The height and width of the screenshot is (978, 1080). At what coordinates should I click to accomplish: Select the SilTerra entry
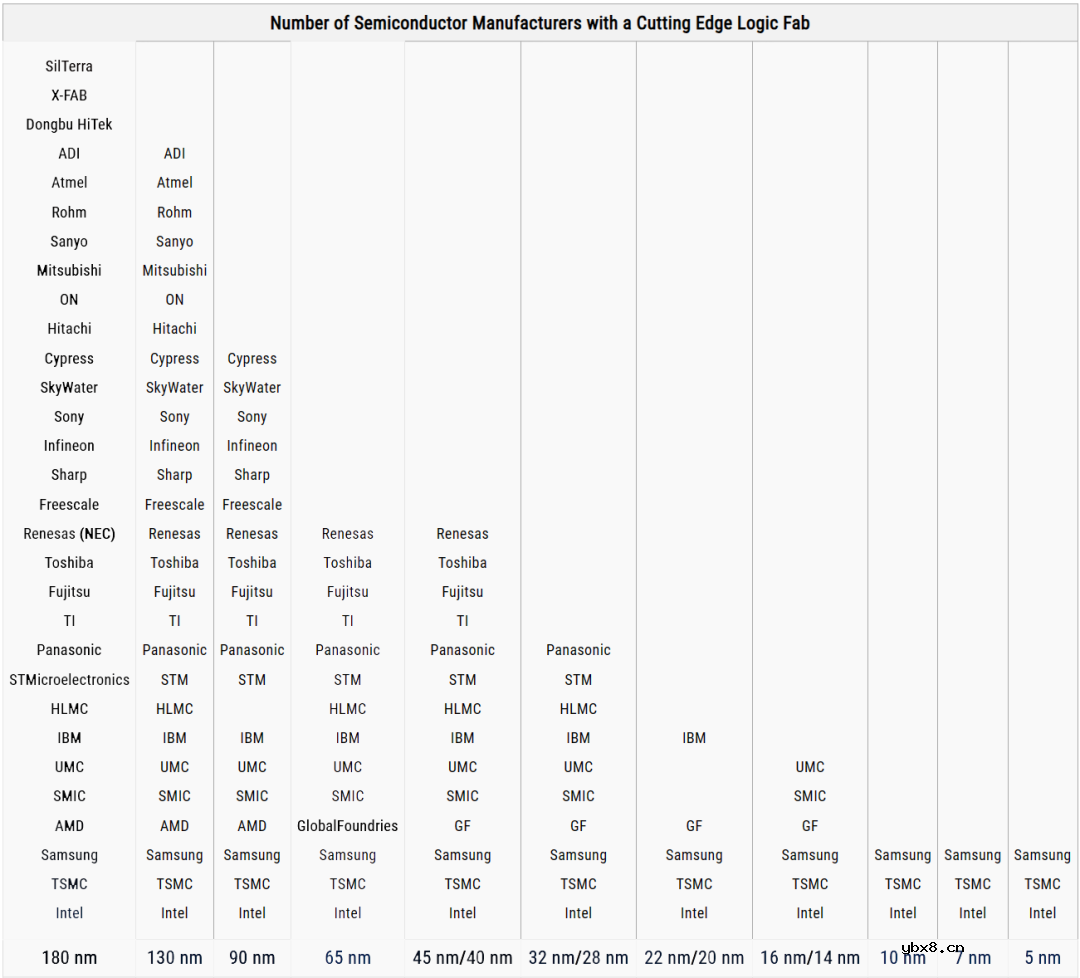coord(69,66)
